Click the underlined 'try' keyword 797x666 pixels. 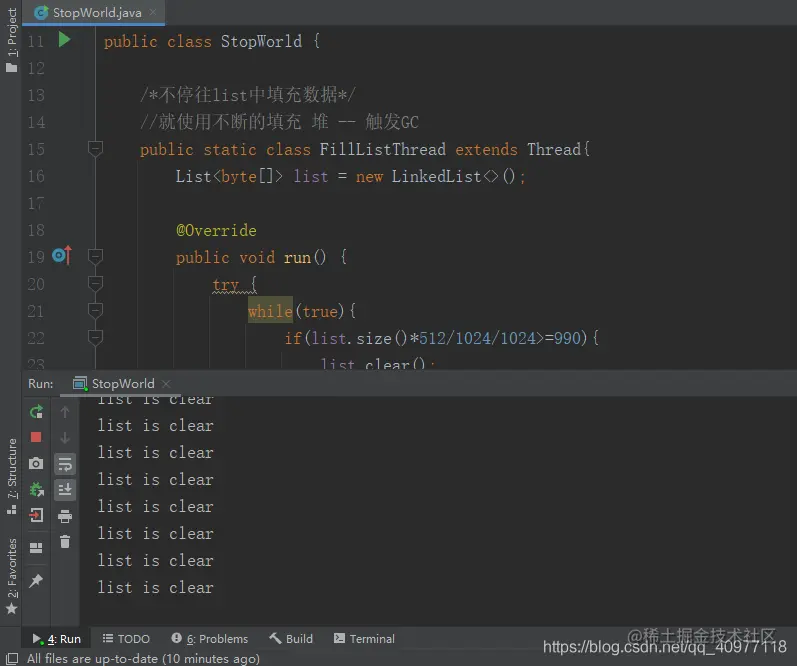tap(226, 284)
